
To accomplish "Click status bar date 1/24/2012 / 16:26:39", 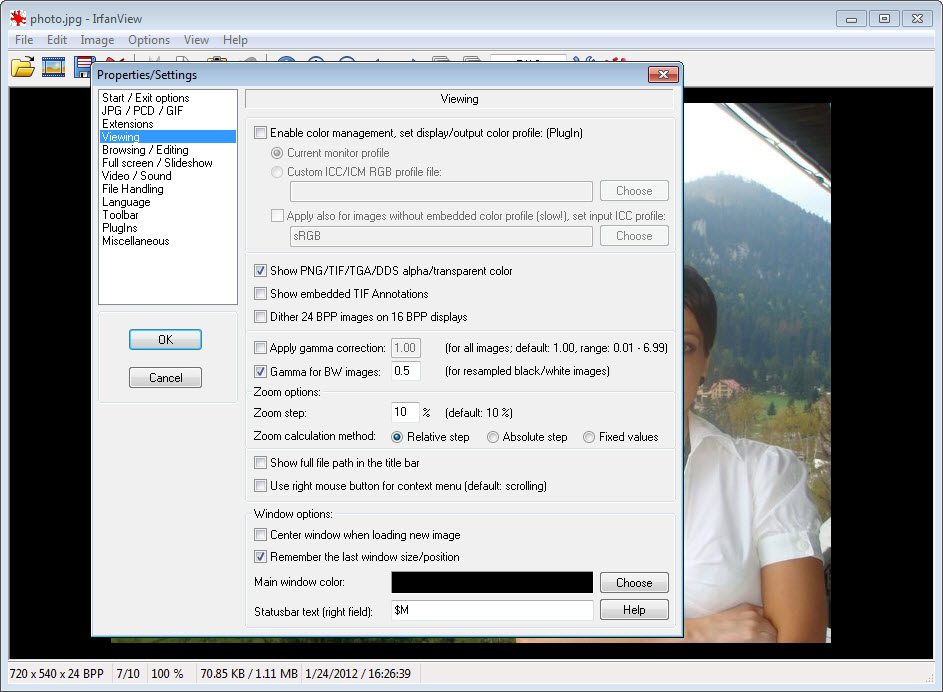I will [358, 673].
